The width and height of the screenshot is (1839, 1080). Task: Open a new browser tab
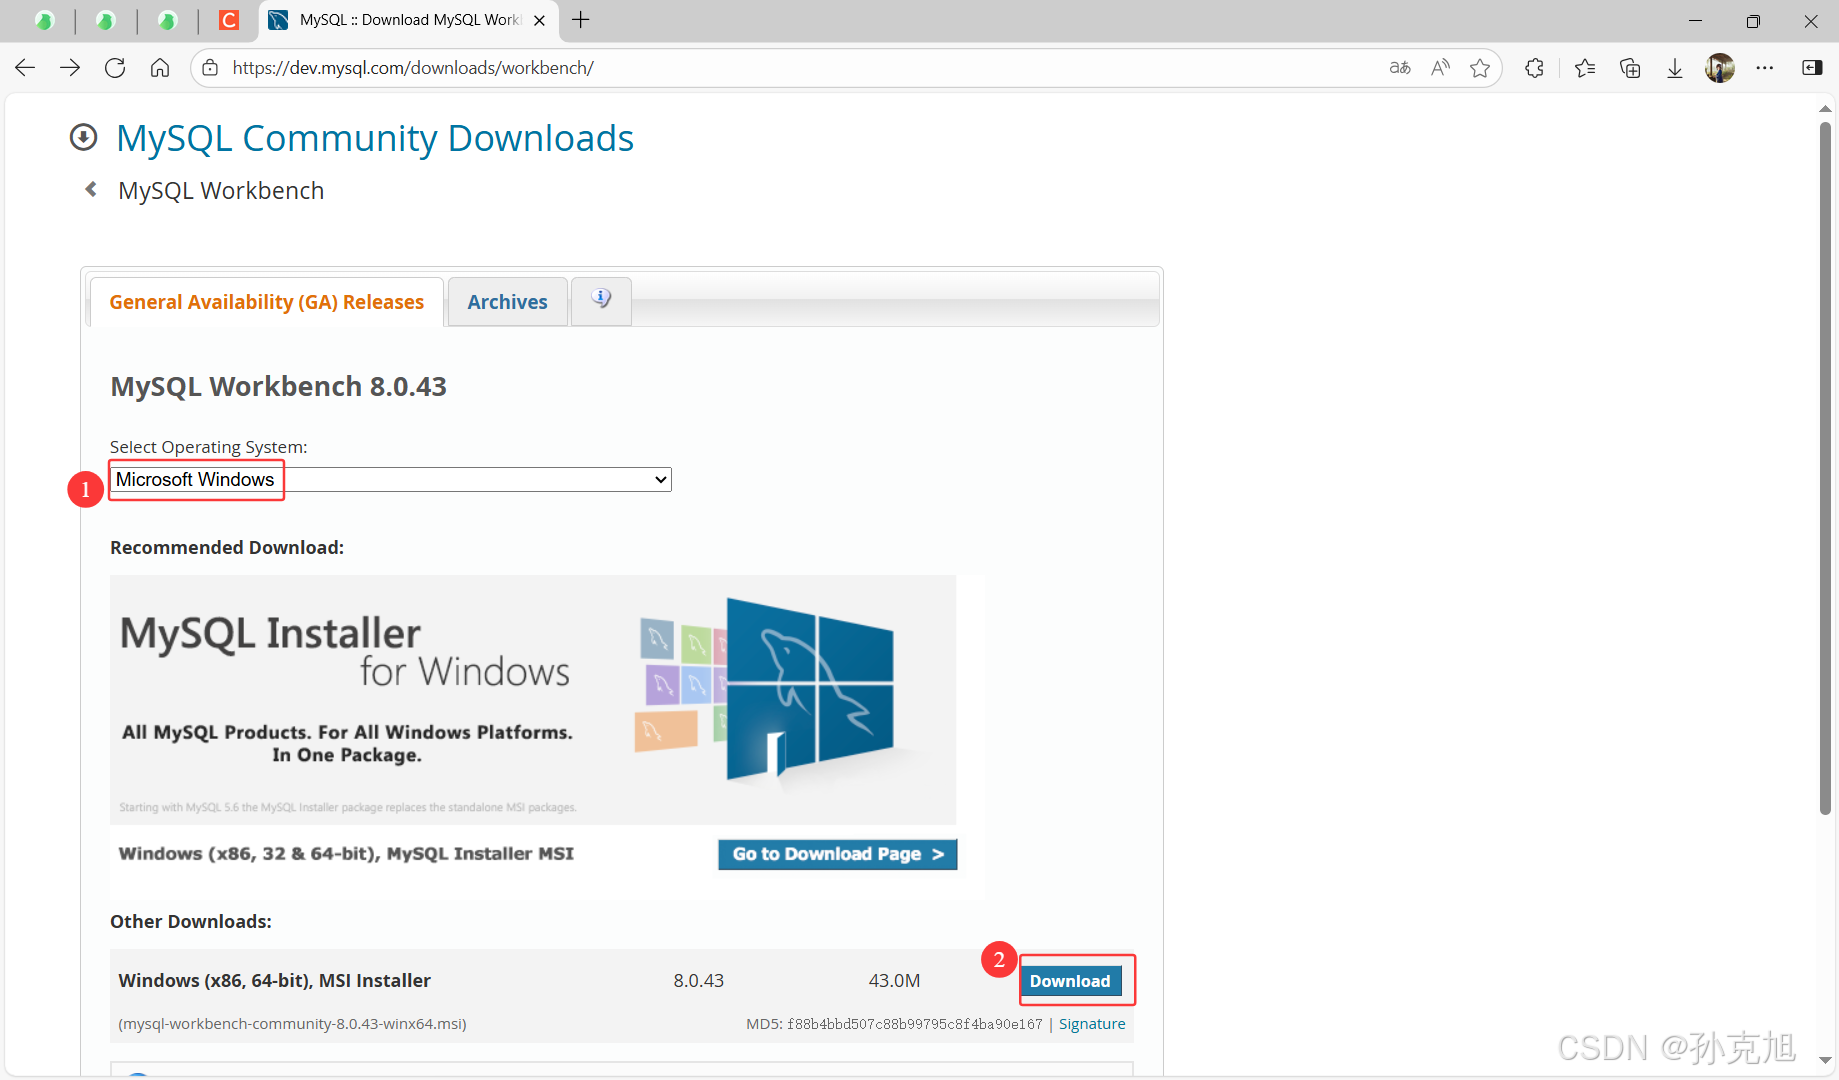tap(581, 20)
